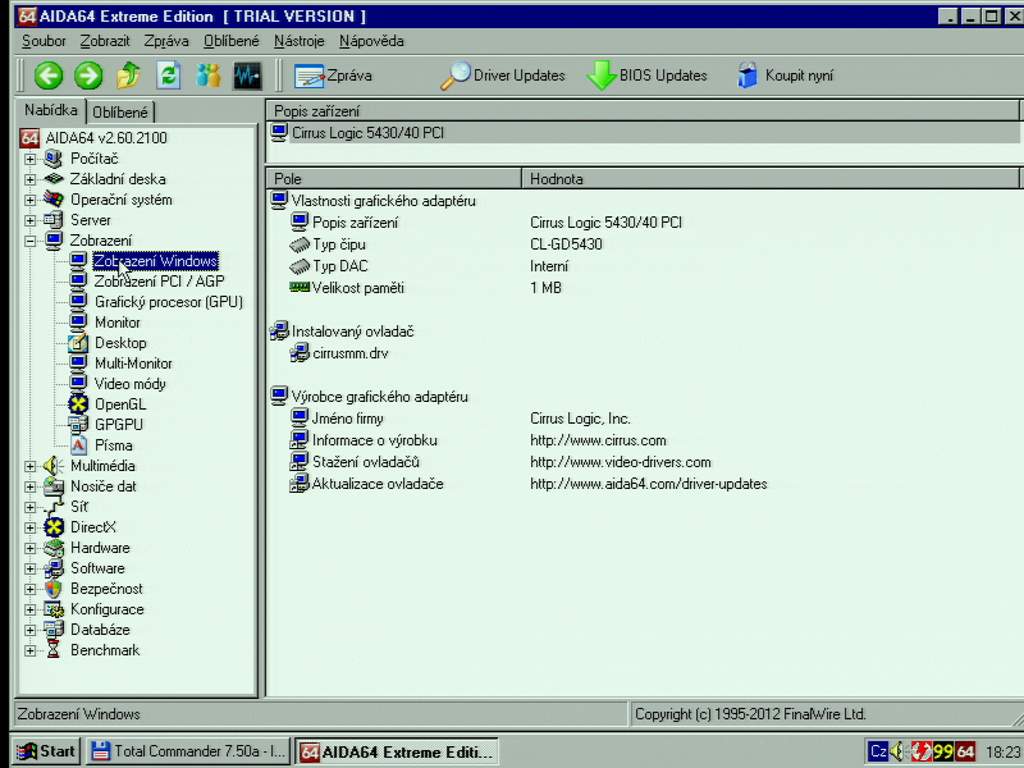The height and width of the screenshot is (768, 1024).
Task: Expand the DirectX tree node
Action: 30,528
